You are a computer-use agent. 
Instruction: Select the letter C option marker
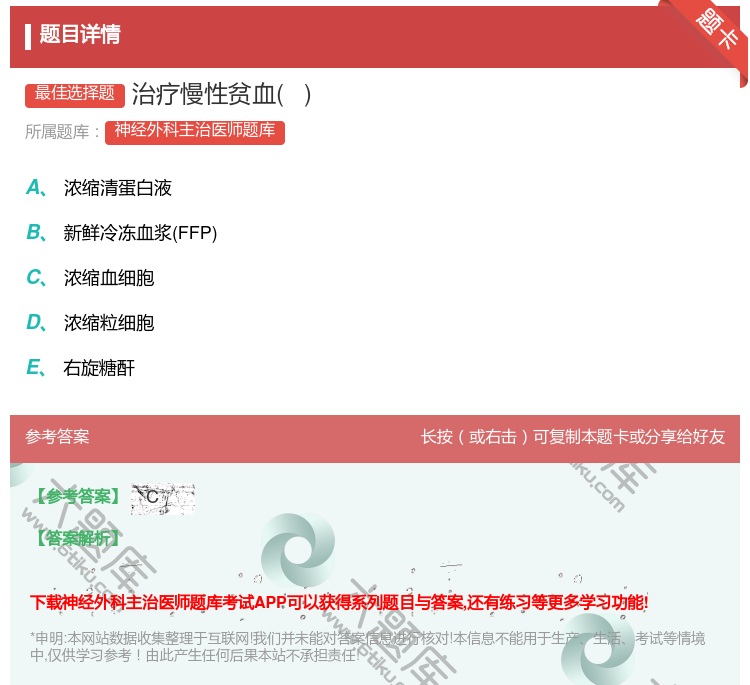coord(35,277)
